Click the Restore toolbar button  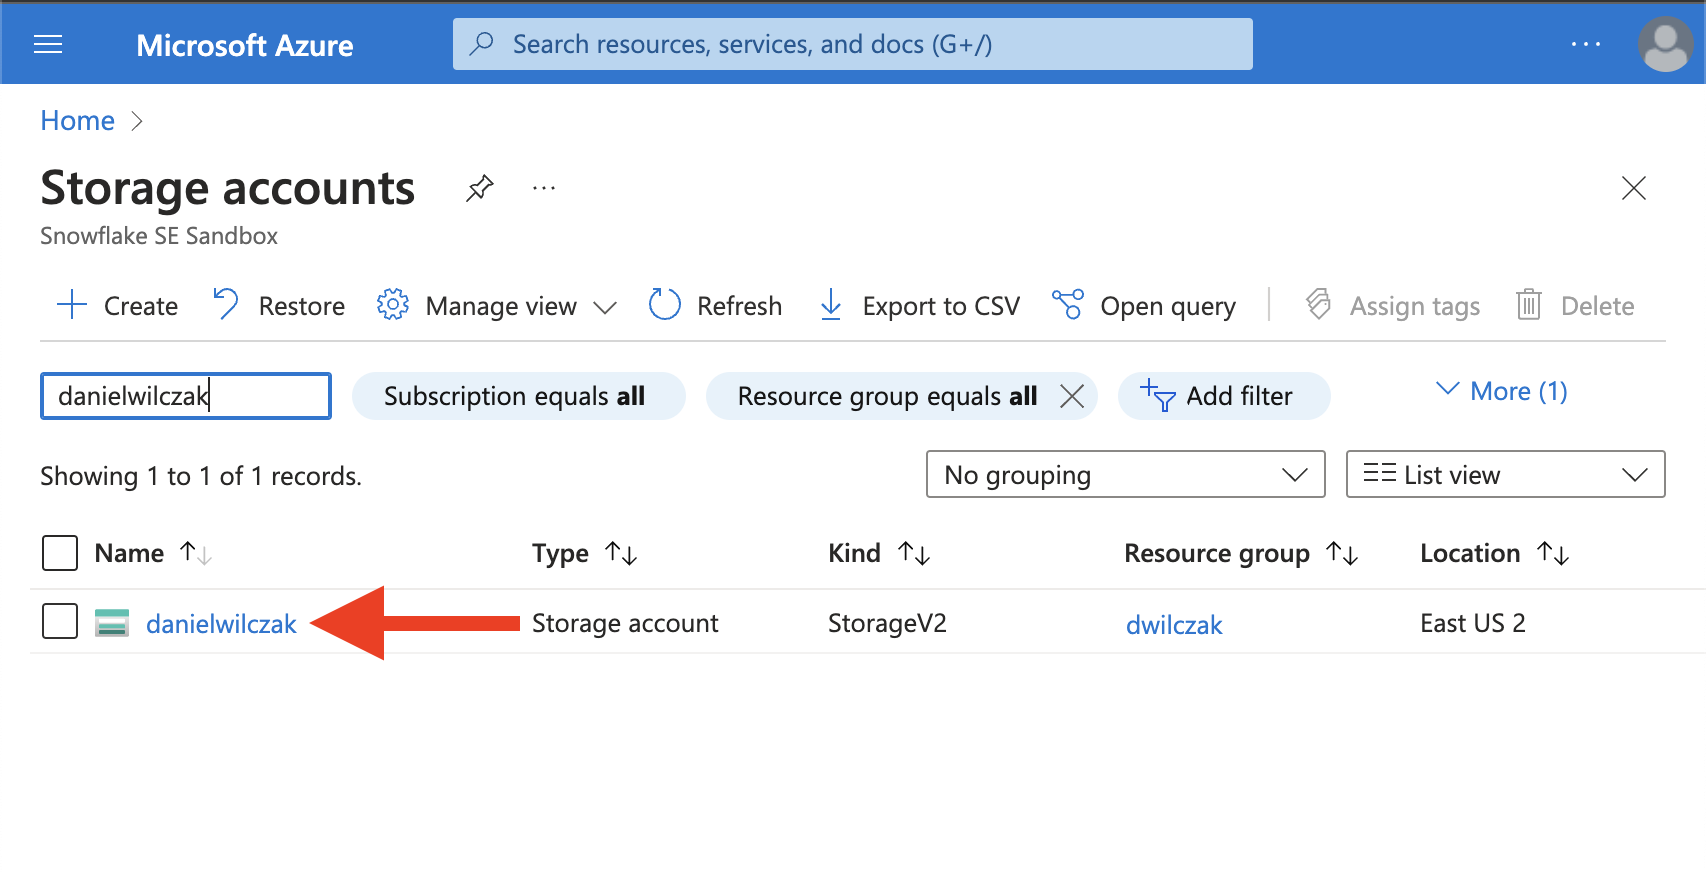pyautogui.click(x=279, y=305)
